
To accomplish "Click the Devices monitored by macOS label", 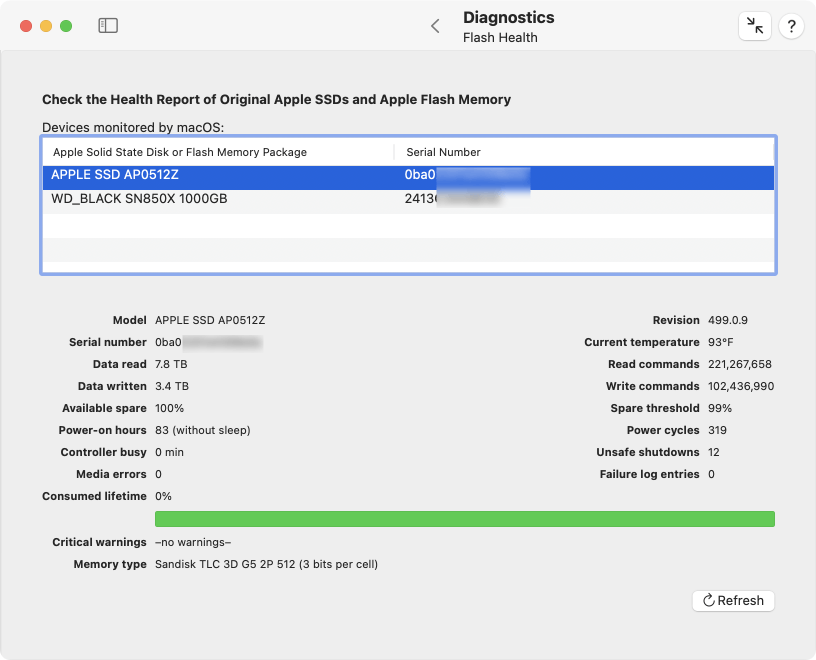I will click(133, 128).
